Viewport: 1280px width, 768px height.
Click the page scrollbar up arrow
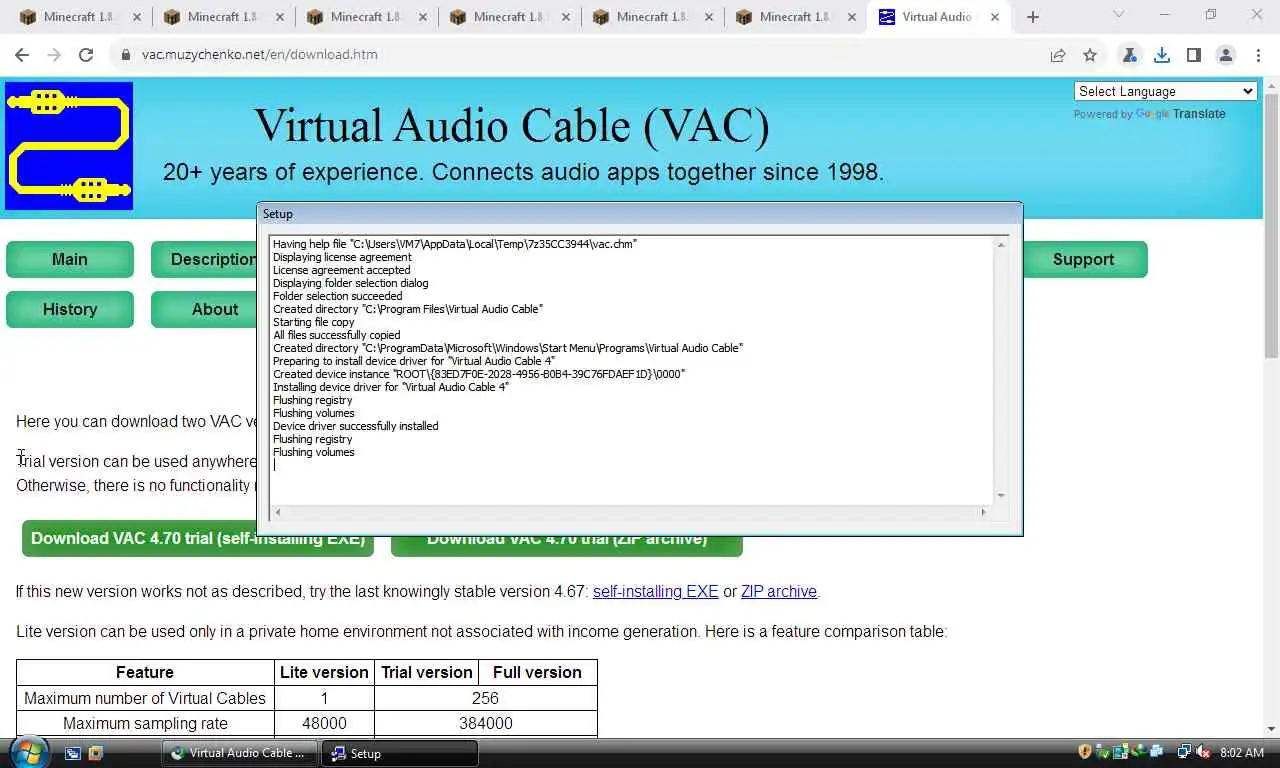[1271, 86]
